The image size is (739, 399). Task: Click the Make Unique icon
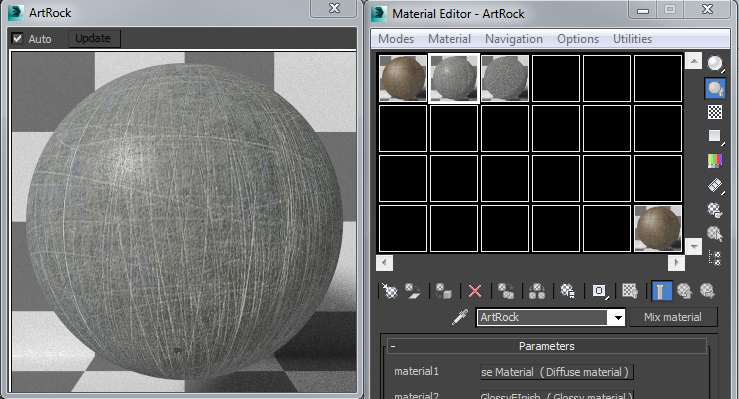[x=536, y=291]
